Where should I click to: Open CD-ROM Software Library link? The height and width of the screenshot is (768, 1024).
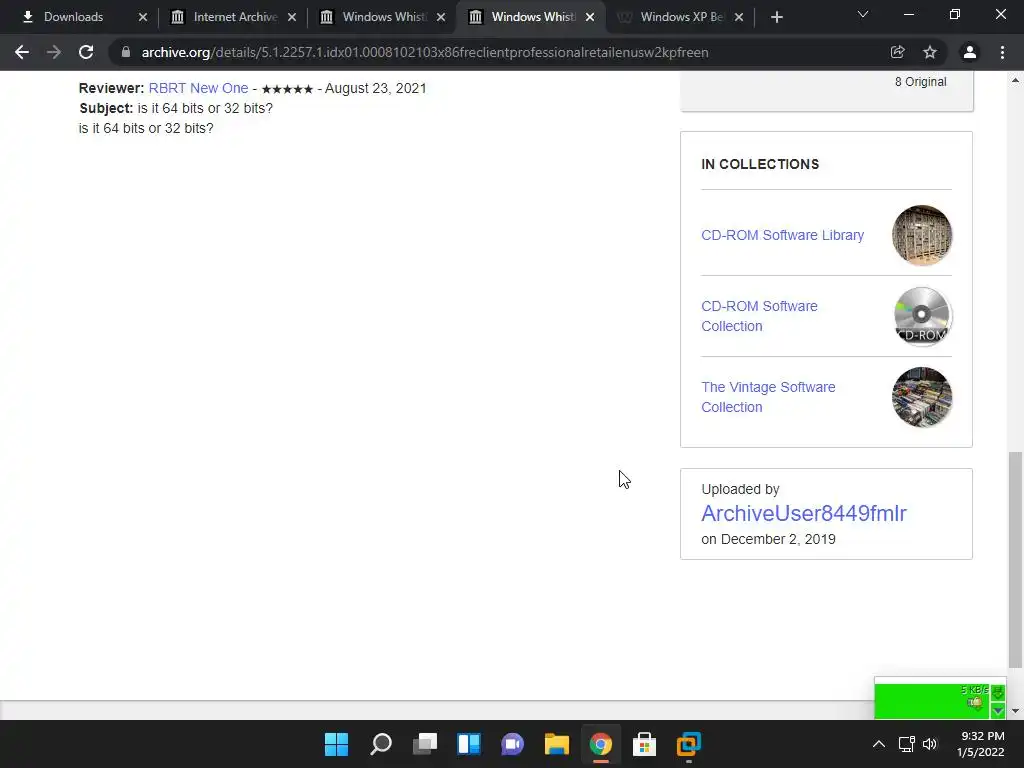point(782,235)
